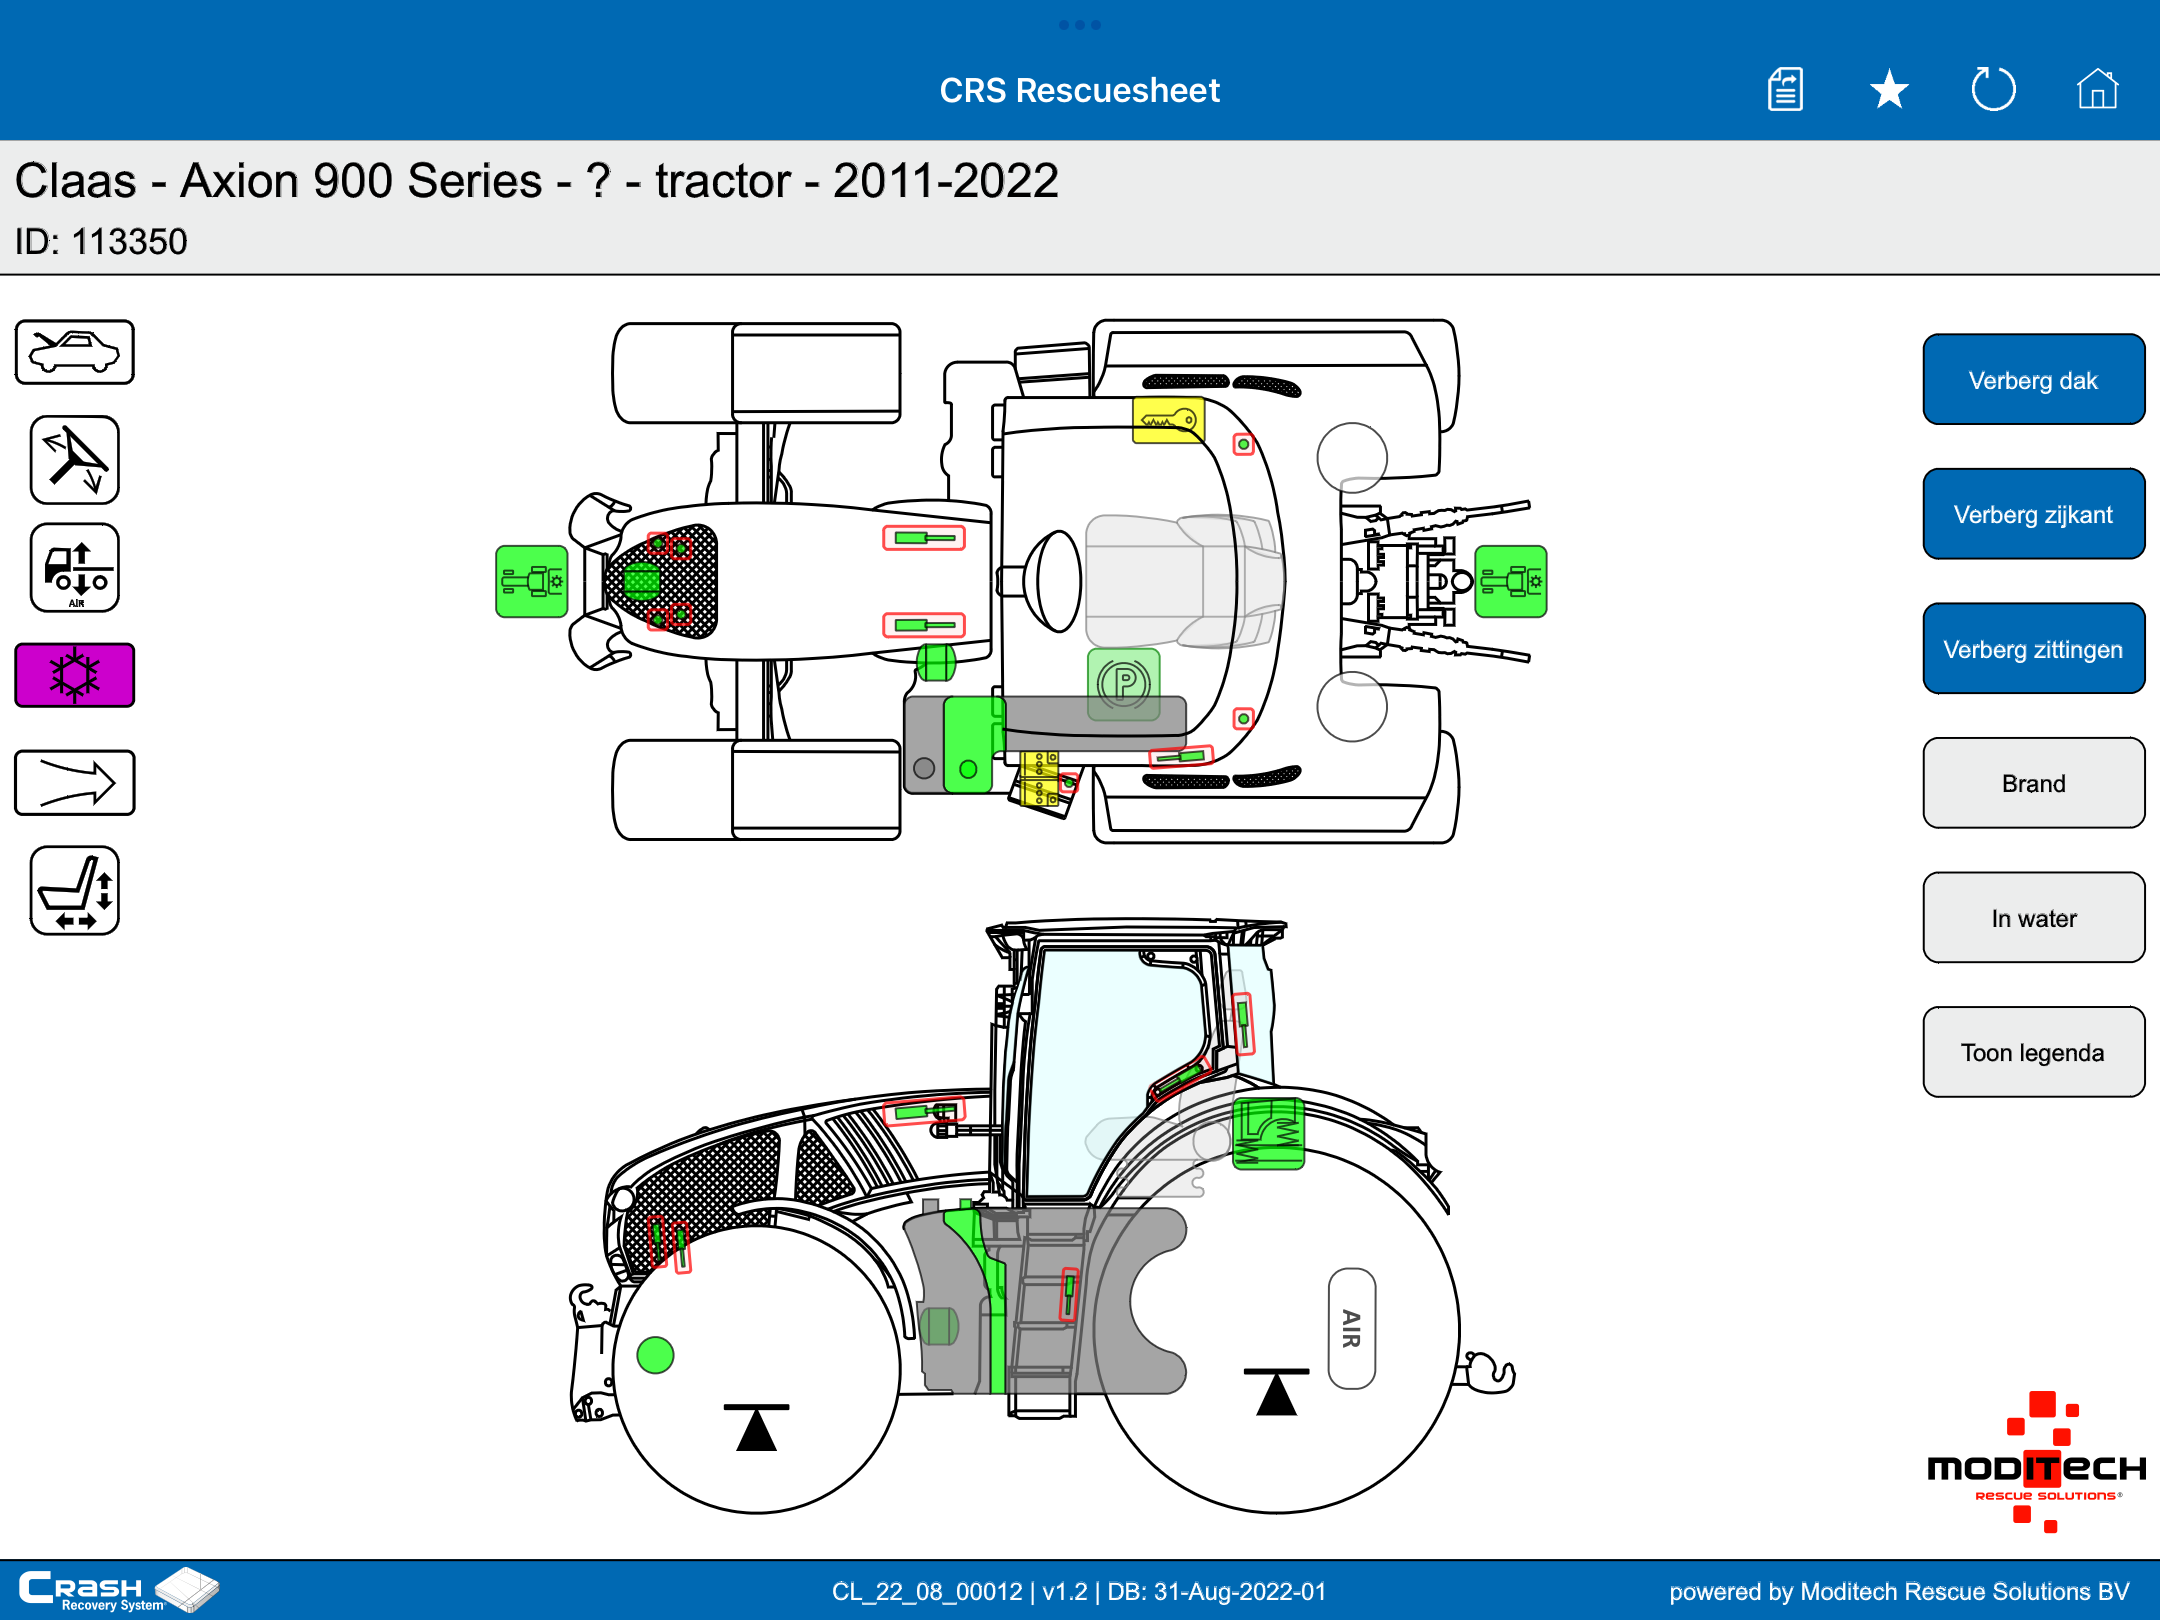Open the document notes icon in header
This screenshot has height=1620, width=2160.
(1785, 90)
